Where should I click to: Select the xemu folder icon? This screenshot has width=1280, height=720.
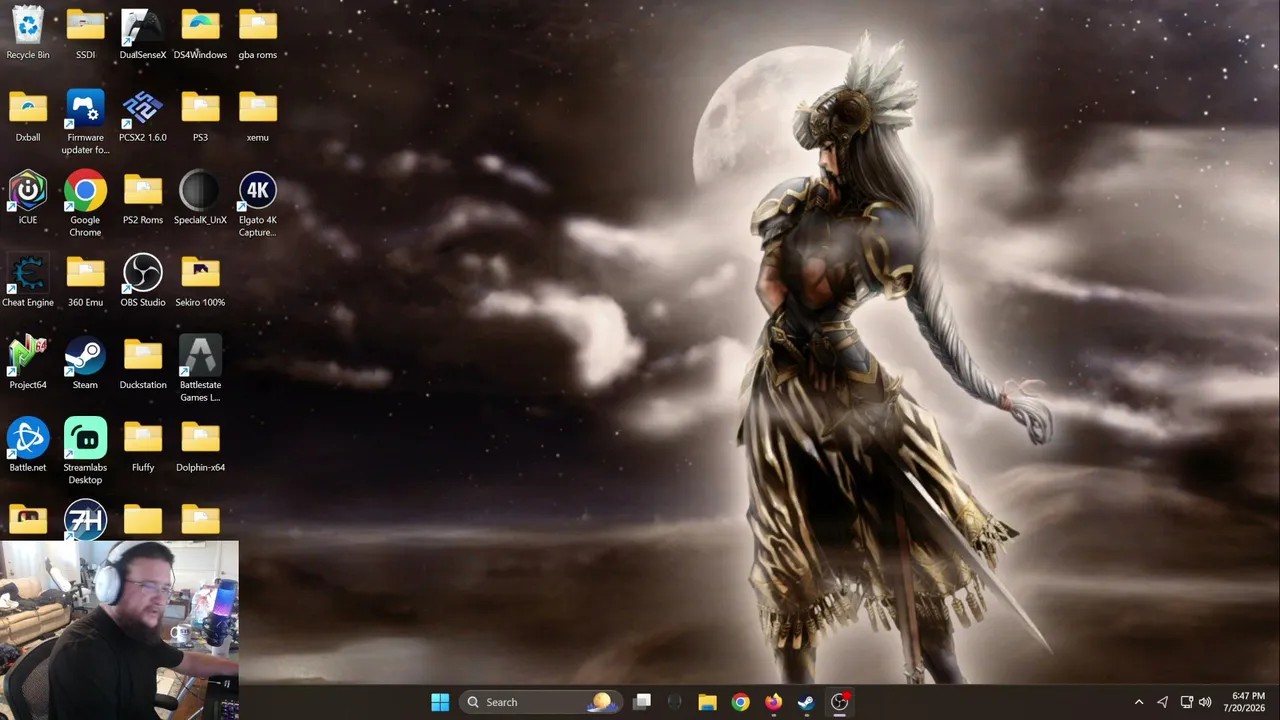258,116
